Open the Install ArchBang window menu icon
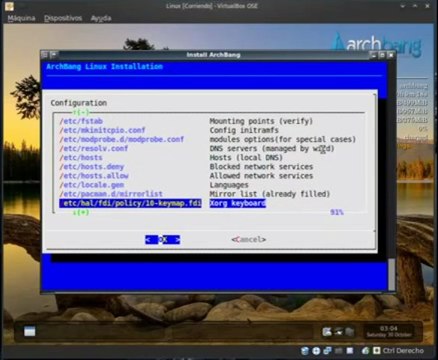The image size is (438, 360). coord(45,55)
